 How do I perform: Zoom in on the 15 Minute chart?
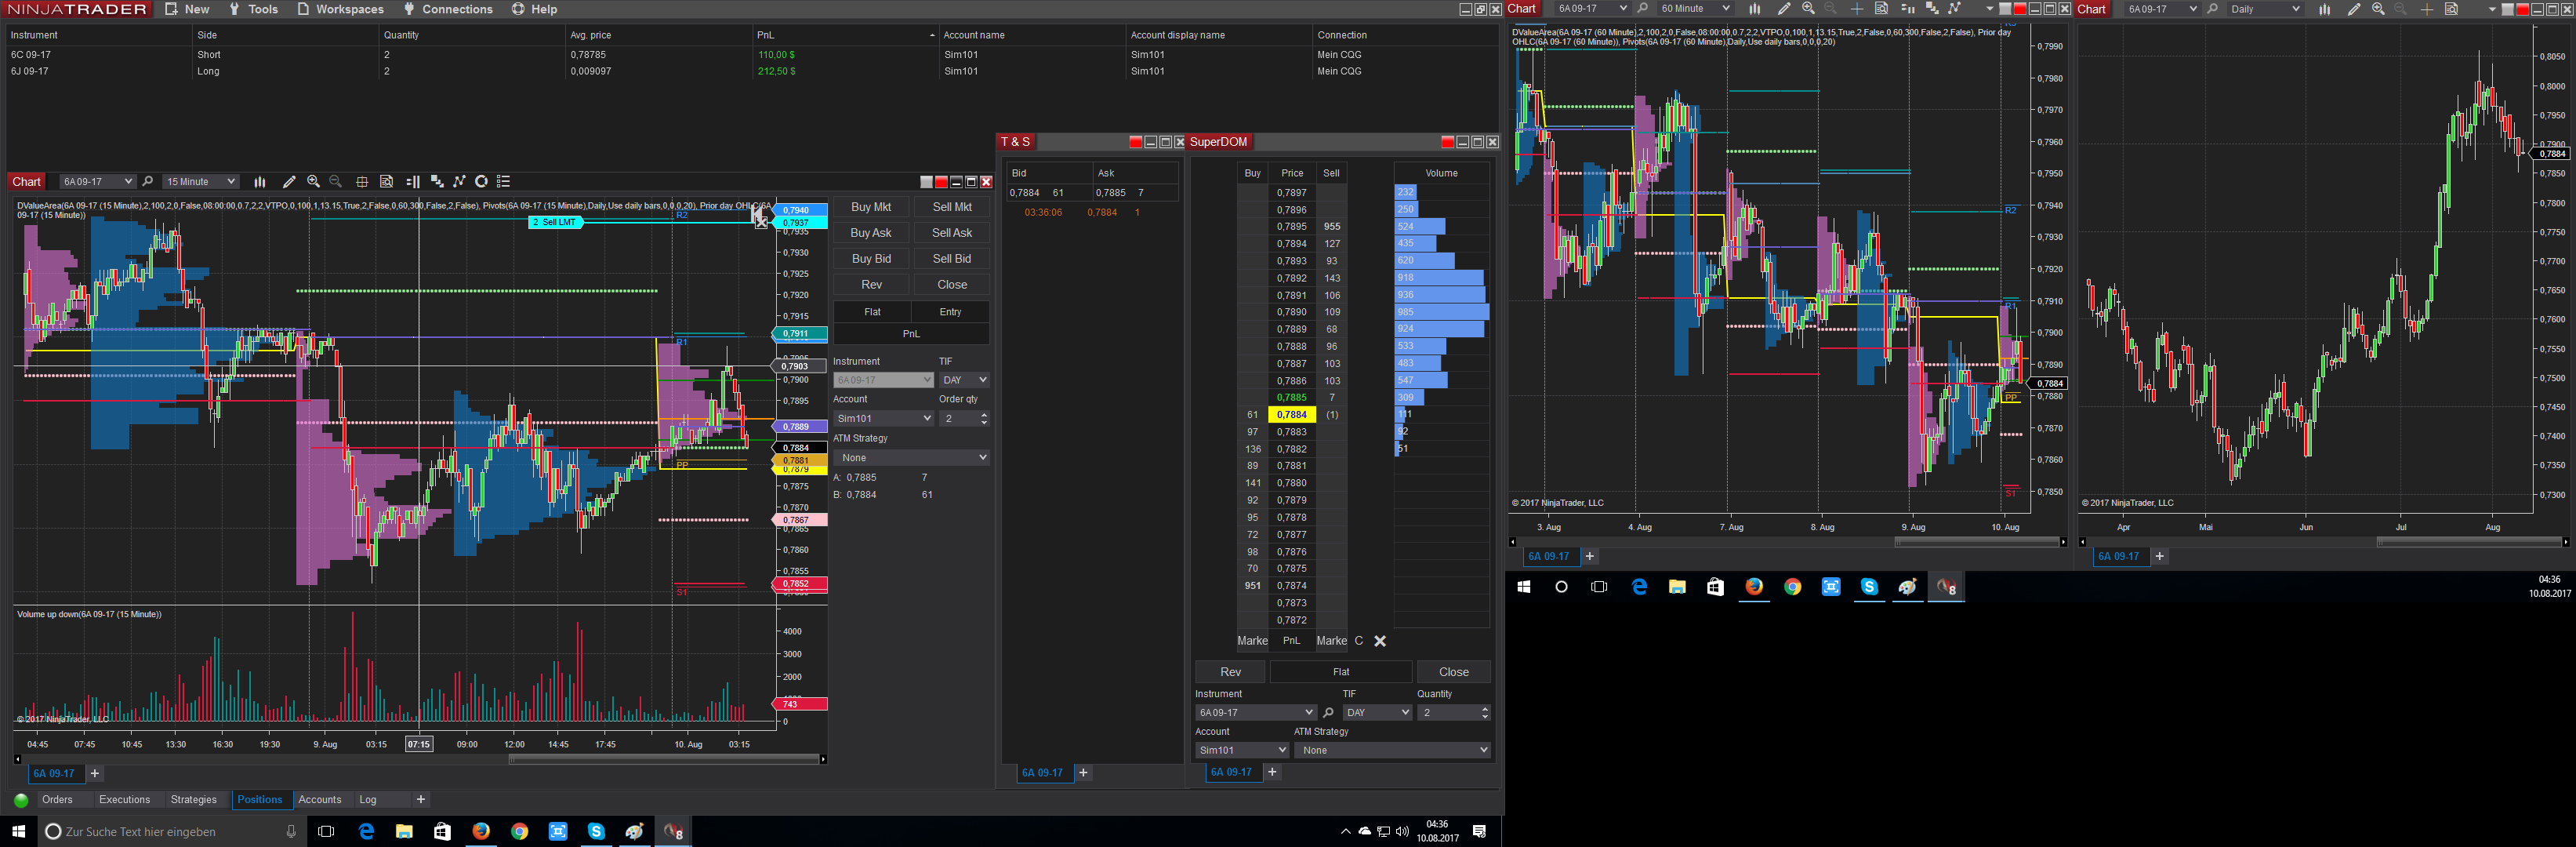point(314,182)
